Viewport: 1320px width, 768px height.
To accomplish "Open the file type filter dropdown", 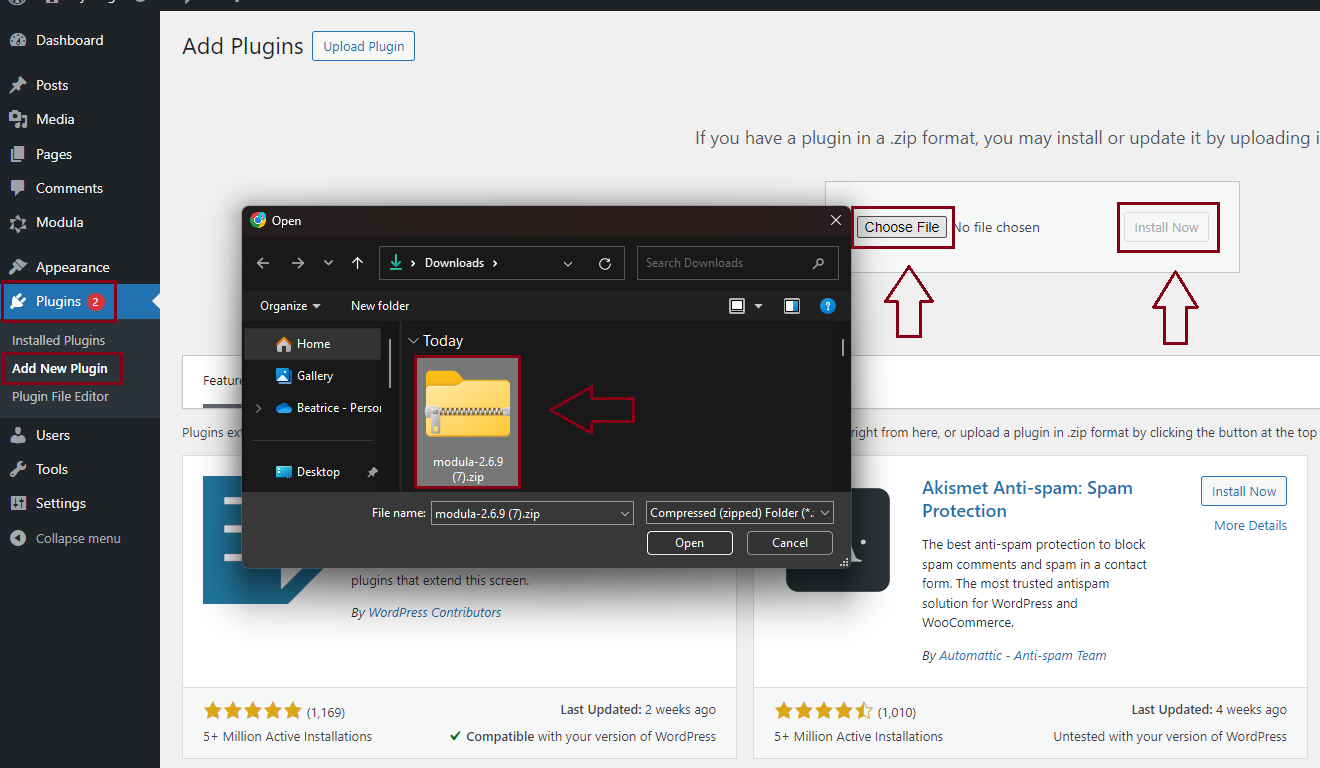I will [739, 513].
